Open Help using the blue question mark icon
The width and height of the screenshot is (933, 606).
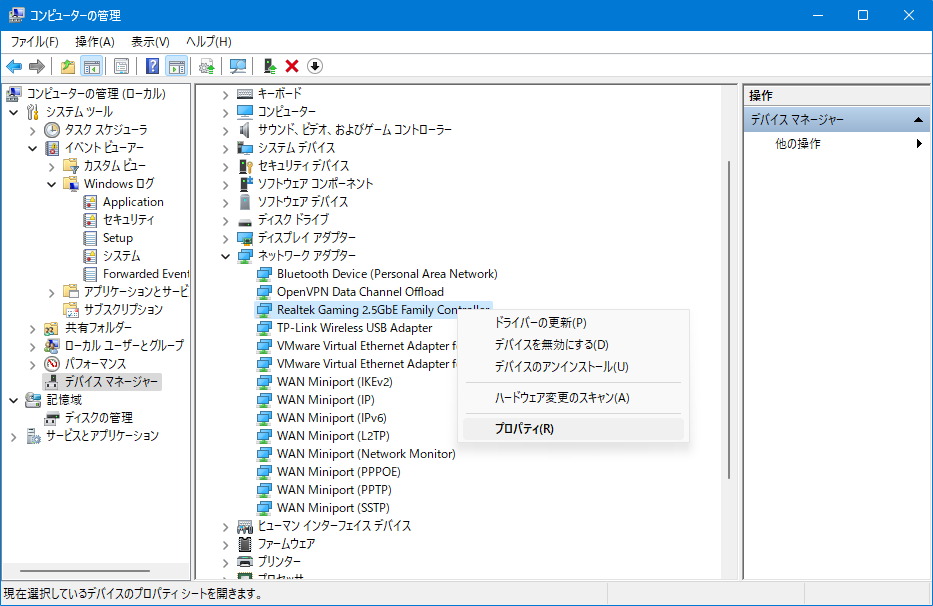pos(150,66)
